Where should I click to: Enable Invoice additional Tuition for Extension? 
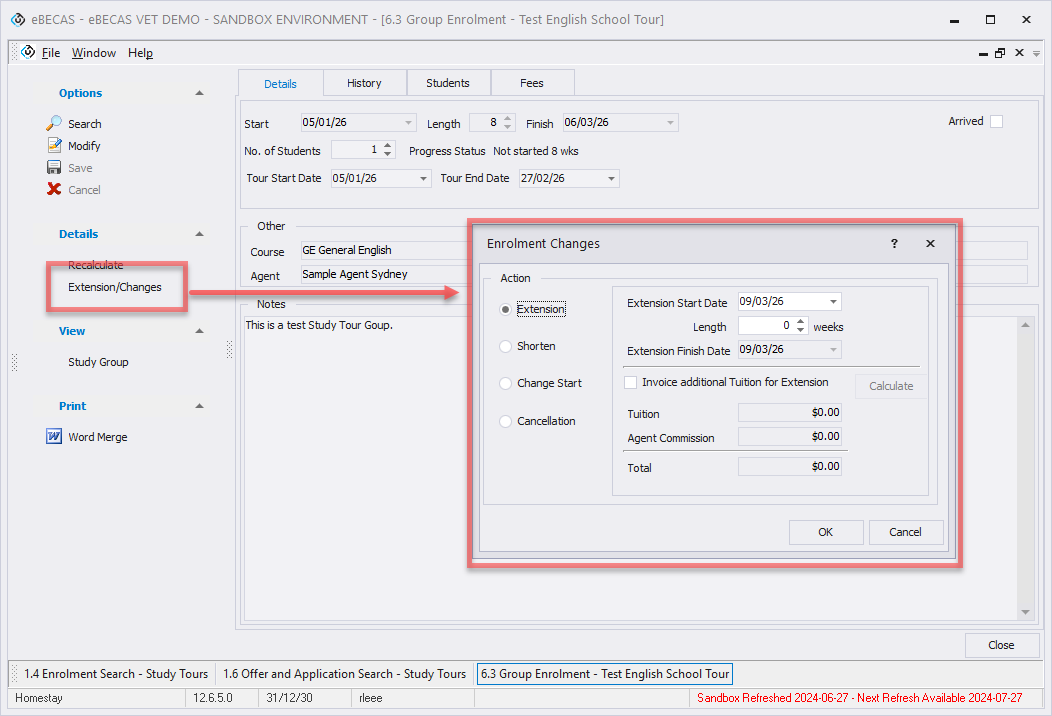(631, 382)
